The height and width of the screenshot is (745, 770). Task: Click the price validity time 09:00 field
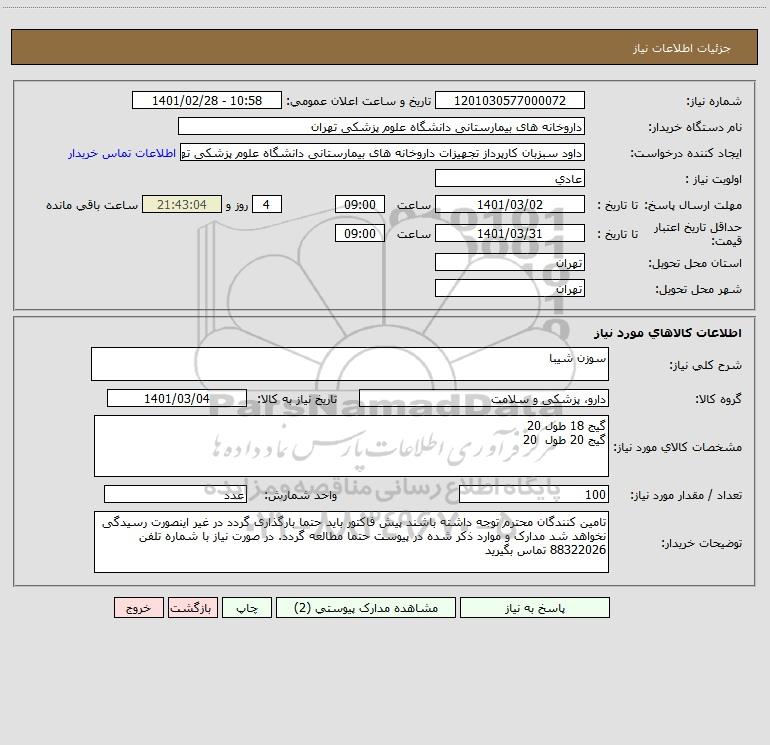[x=359, y=233]
